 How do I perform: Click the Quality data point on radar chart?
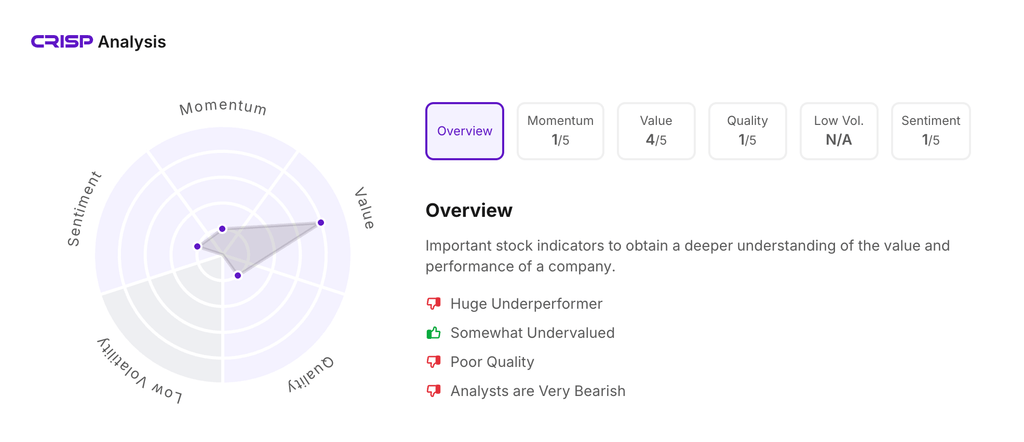238,275
